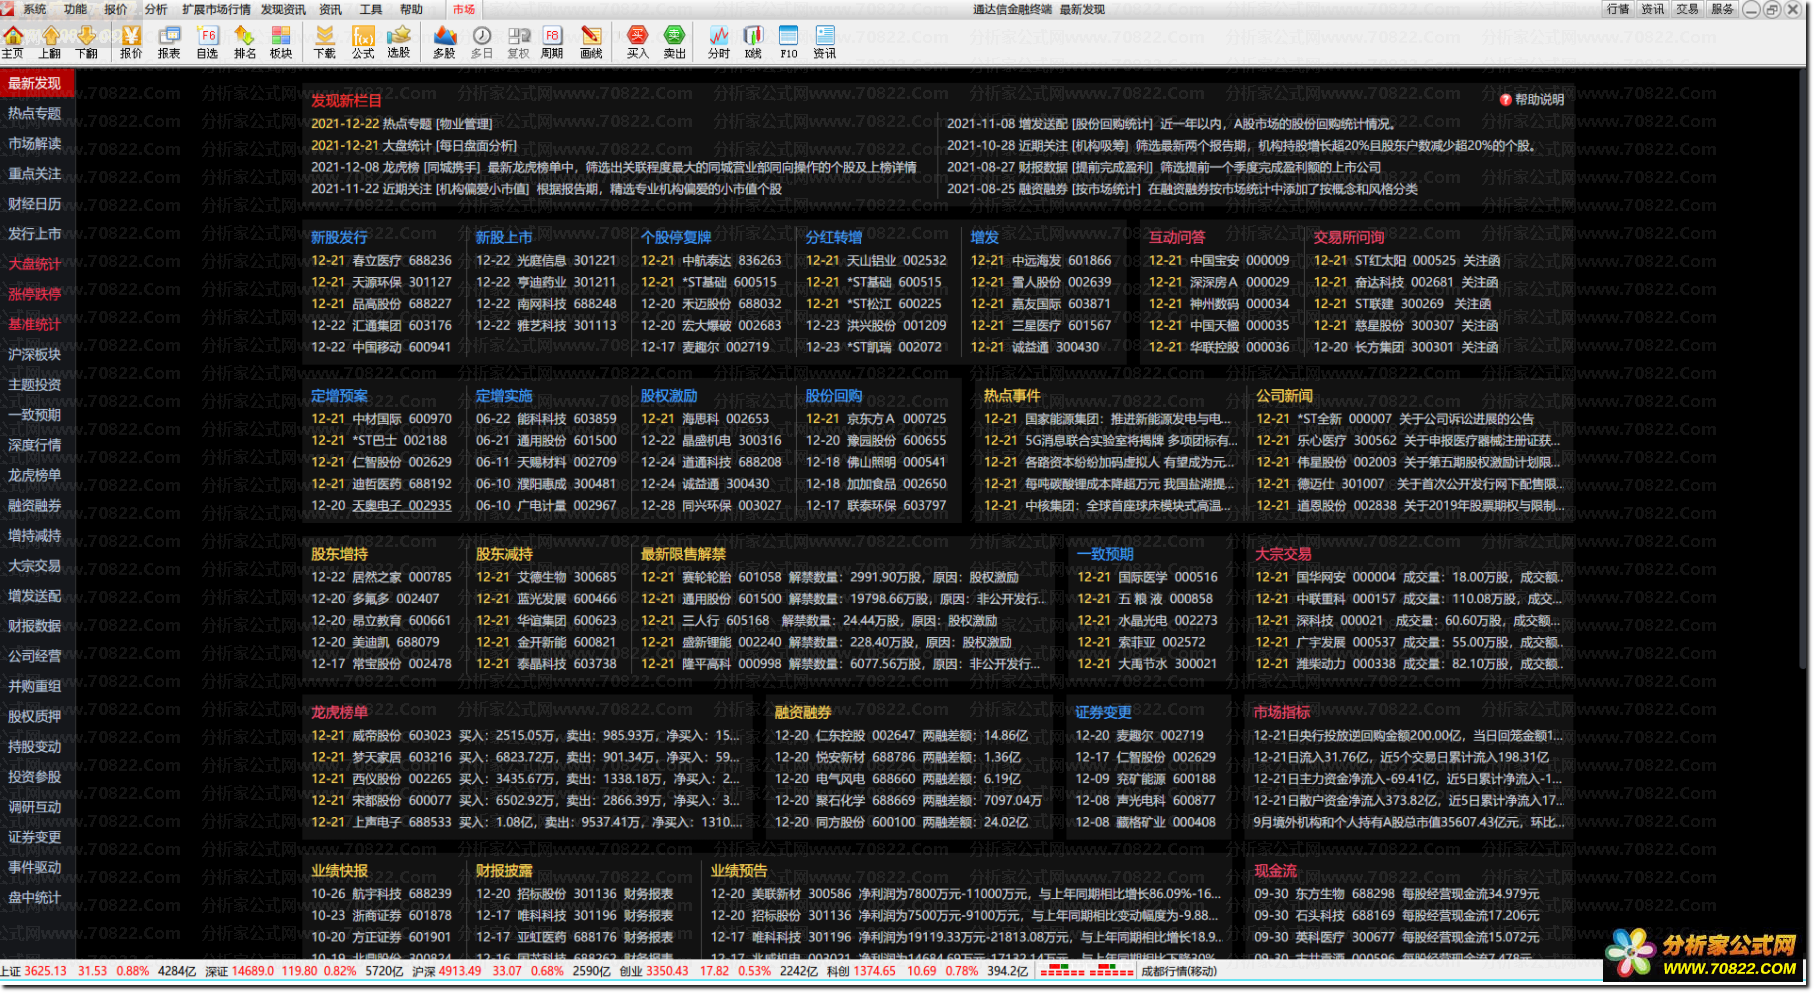Screen dimensions: 1815x993
Task: Open the 股份回购 section header
Action: coord(834,396)
